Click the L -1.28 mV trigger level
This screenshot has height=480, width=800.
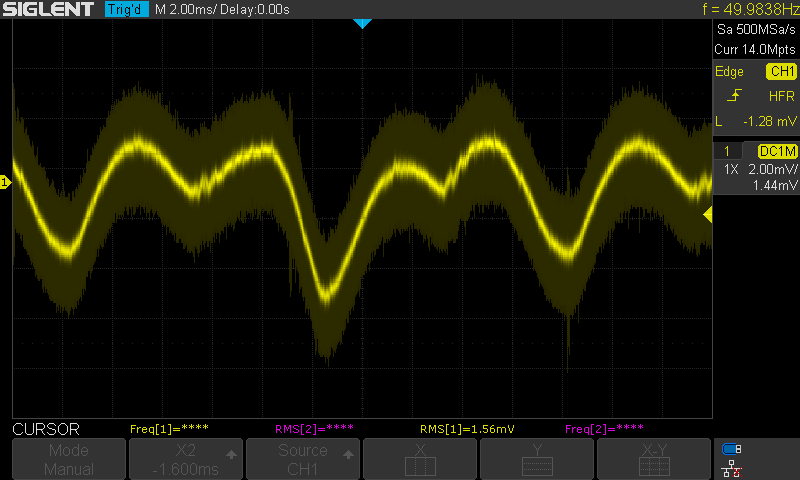(756, 121)
